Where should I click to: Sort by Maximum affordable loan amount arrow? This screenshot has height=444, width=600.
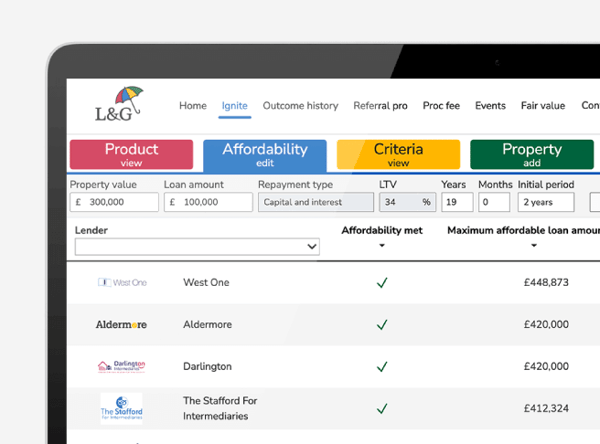(534, 245)
